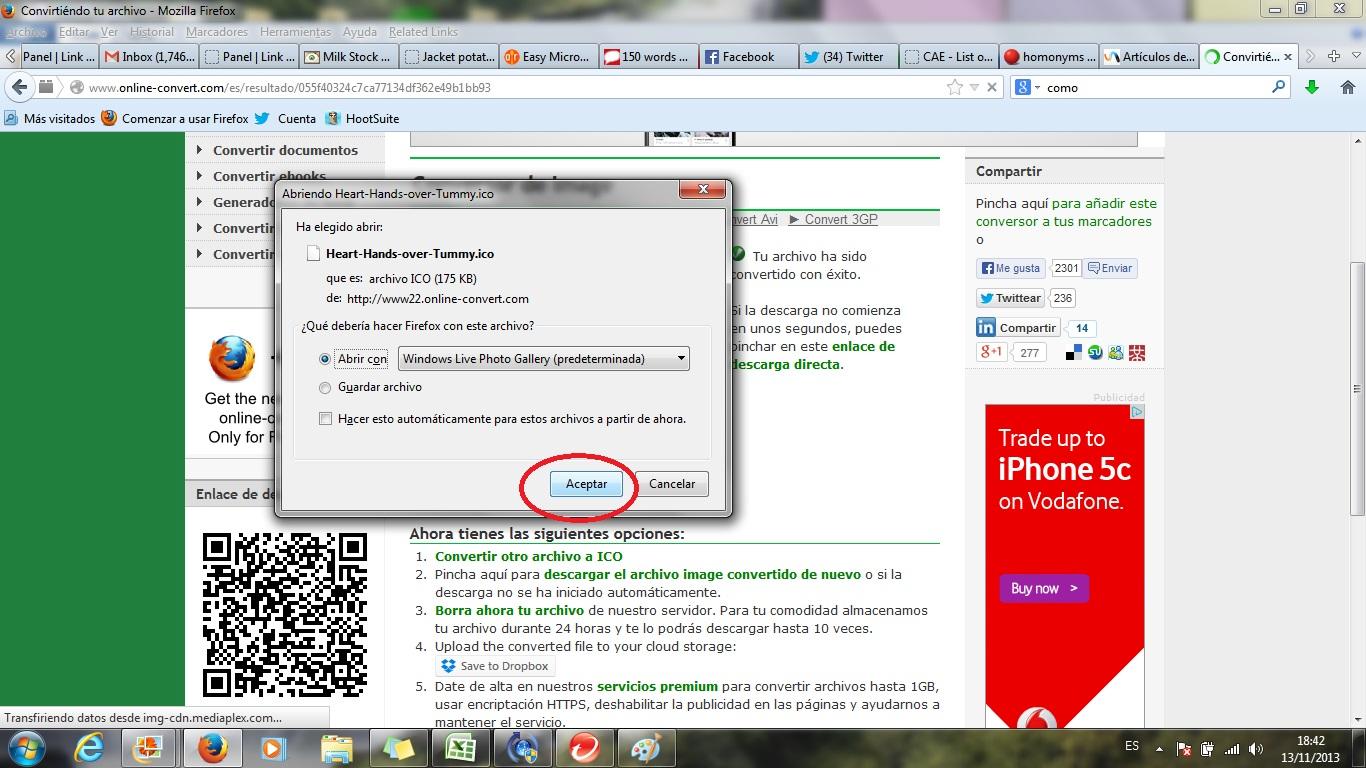Expand the Convertir documentos section
Image resolution: width=1366 pixels, height=768 pixels.
click(x=285, y=150)
